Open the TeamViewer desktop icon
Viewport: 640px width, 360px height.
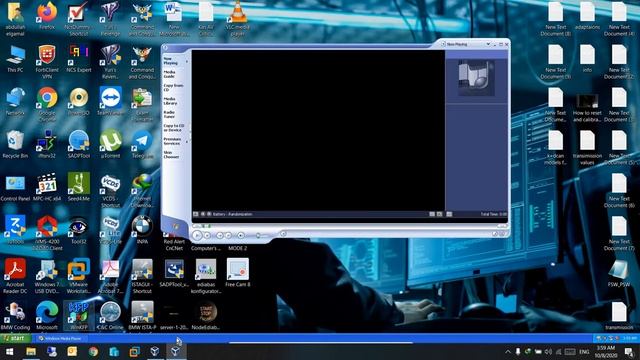pos(110,101)
